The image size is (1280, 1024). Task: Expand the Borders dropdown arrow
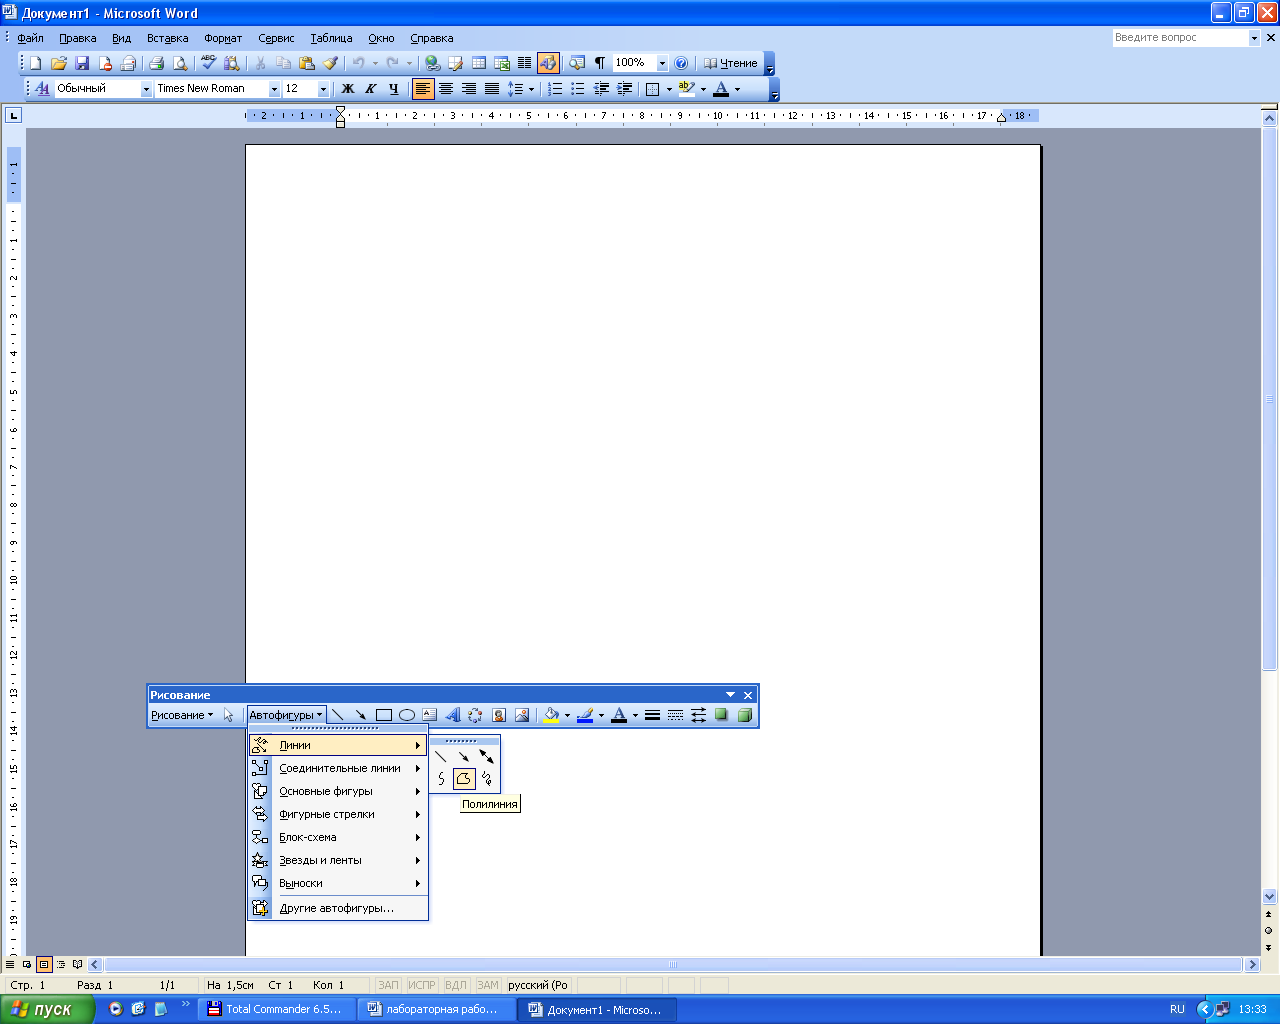(669, 89)
